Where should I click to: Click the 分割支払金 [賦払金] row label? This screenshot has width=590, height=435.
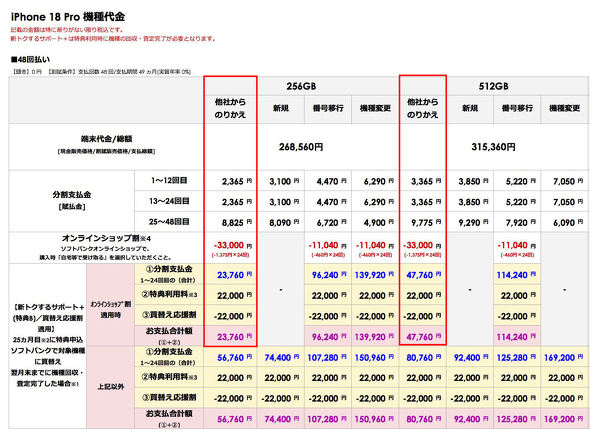click(x=71, y=200)
